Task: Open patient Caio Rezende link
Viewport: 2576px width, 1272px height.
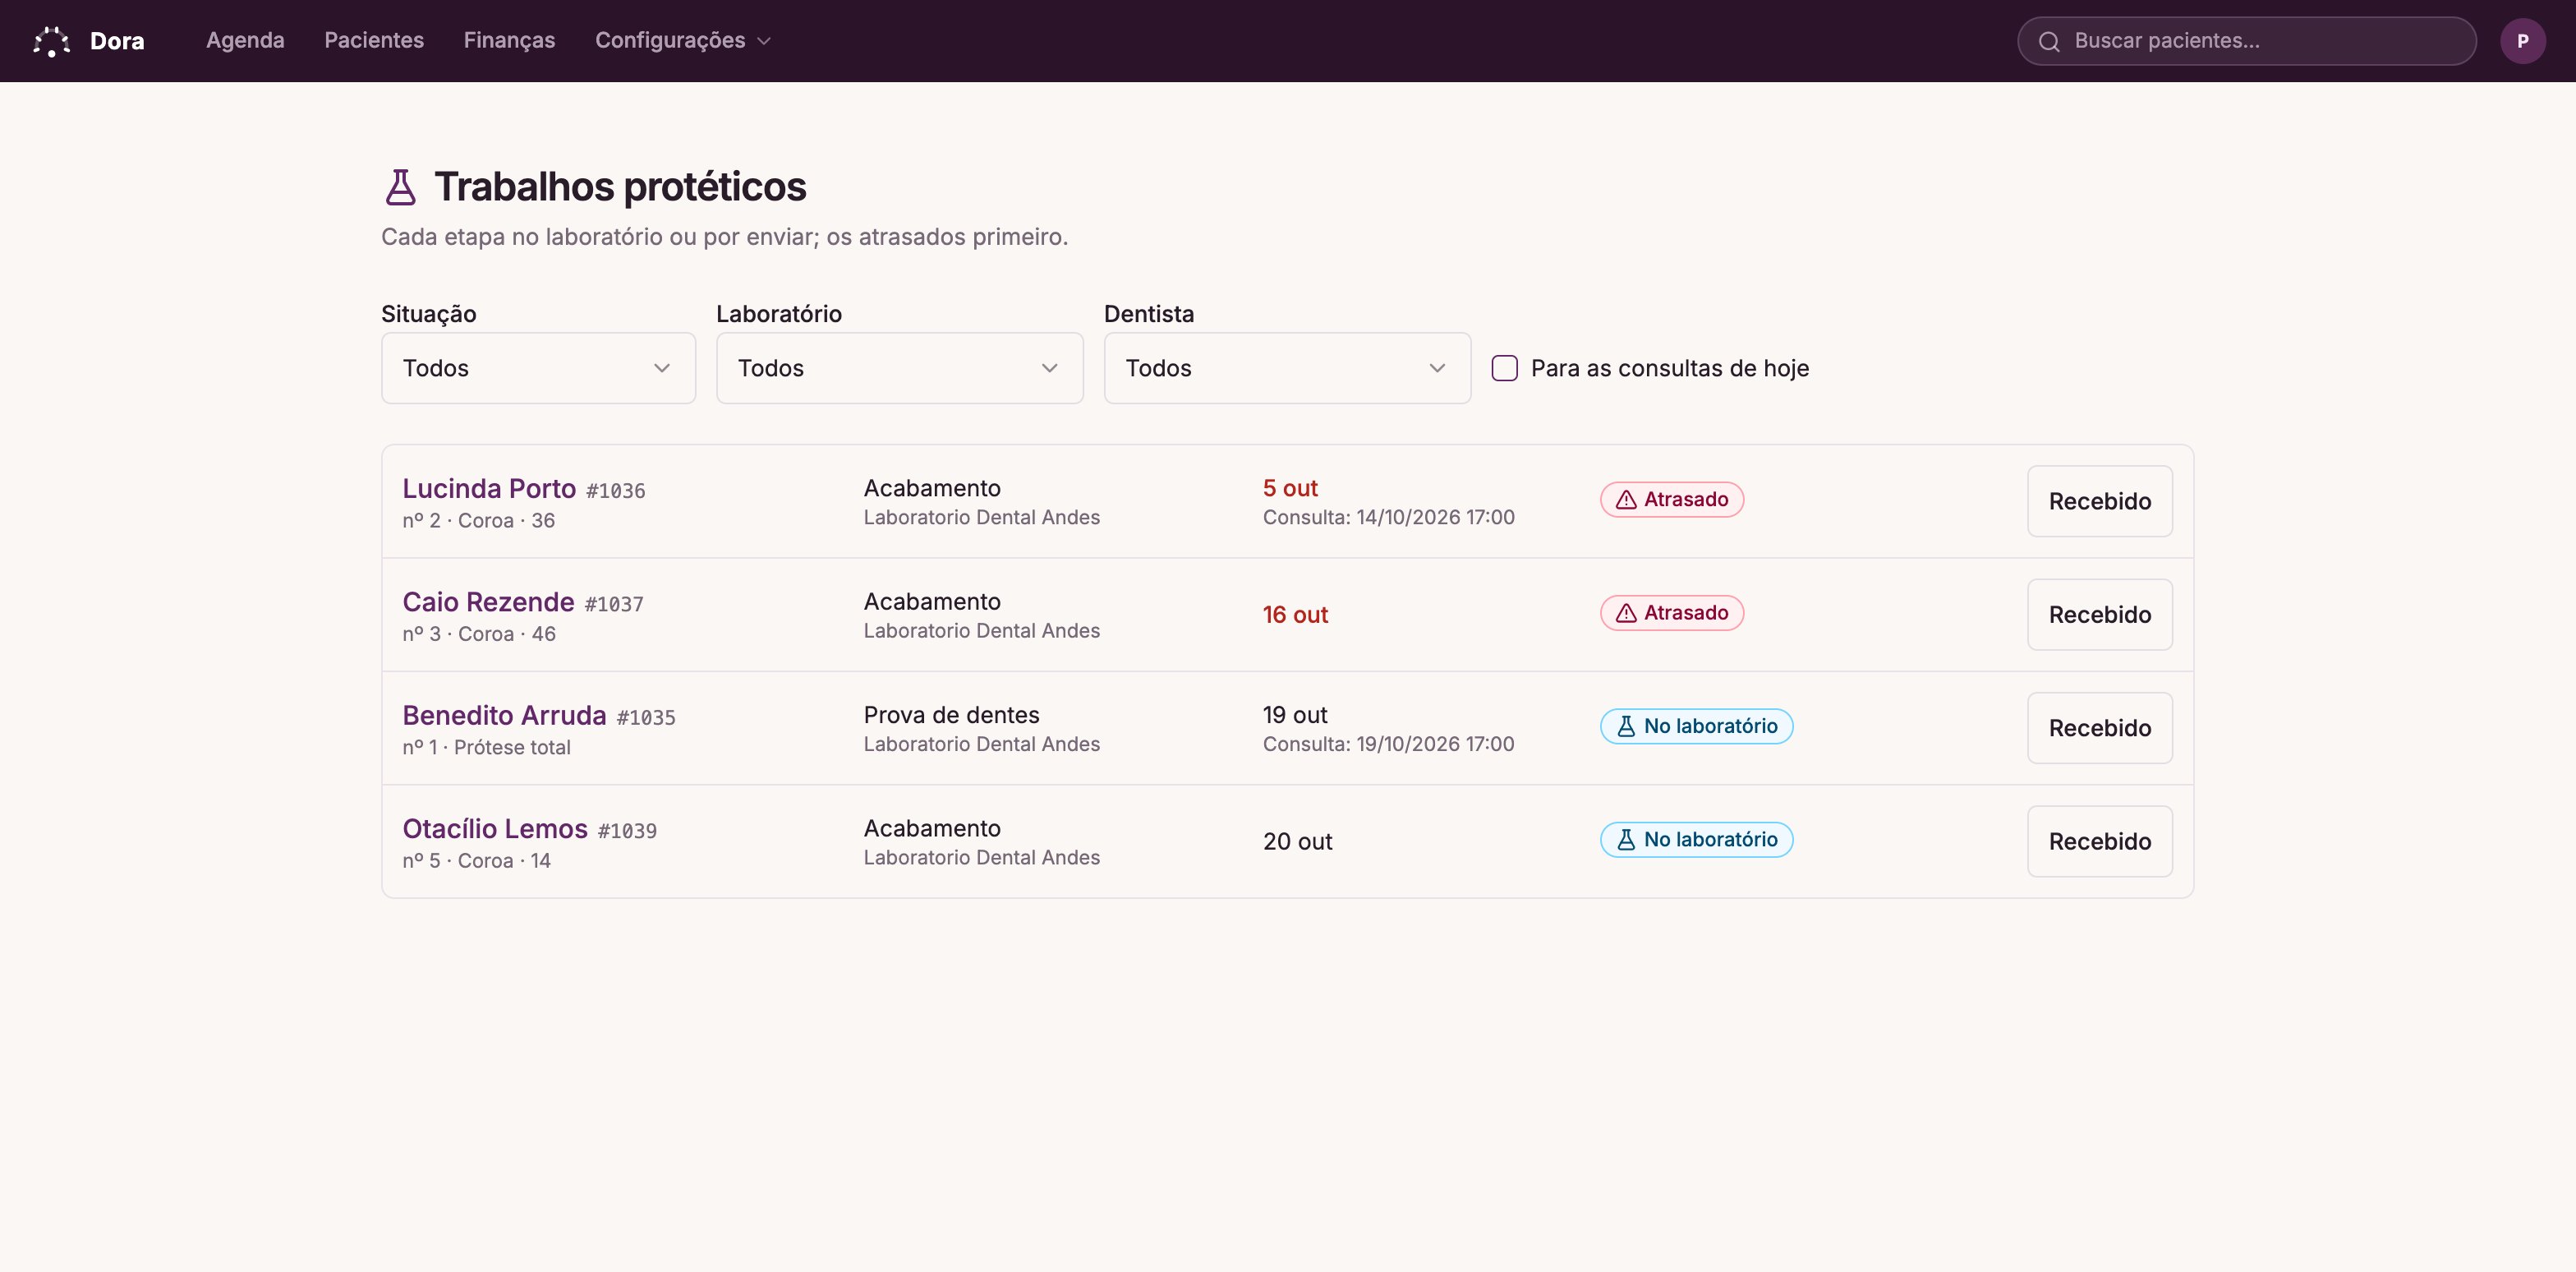Action: 488,602
